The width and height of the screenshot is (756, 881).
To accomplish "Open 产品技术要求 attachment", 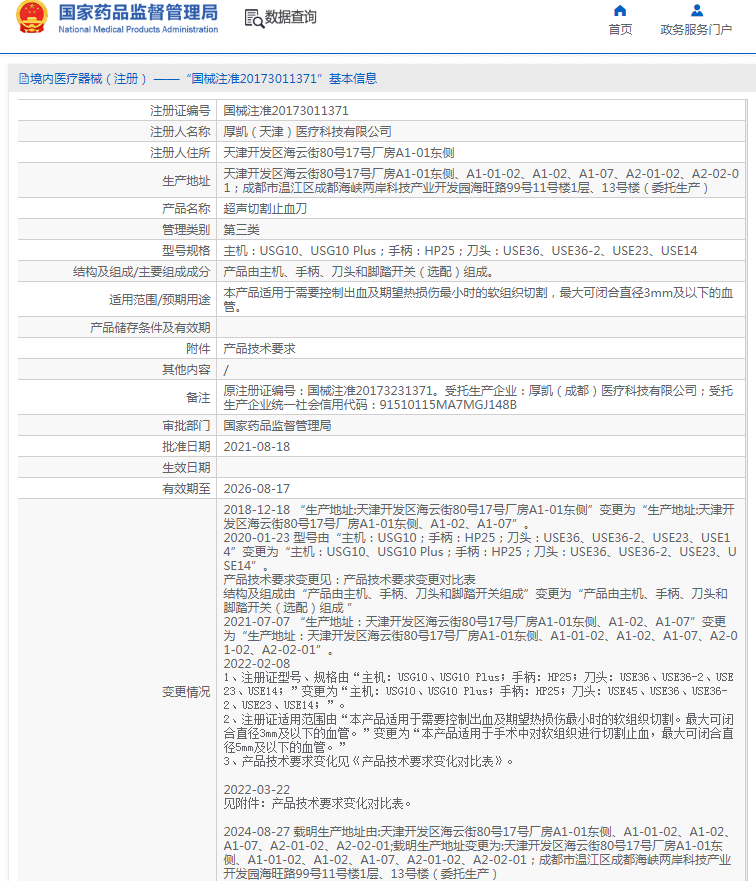I will click(x=259, y=349).
